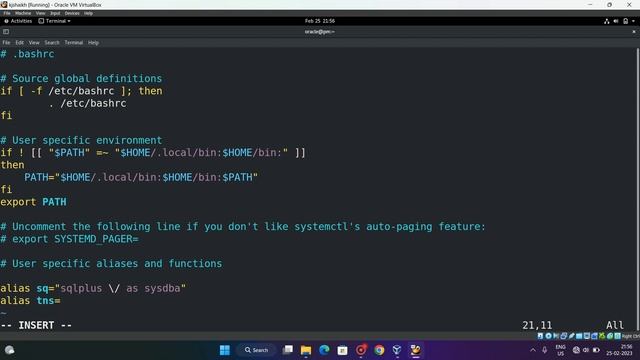Open the terminal View menu

pyautogui.click(x=34, y=42)
